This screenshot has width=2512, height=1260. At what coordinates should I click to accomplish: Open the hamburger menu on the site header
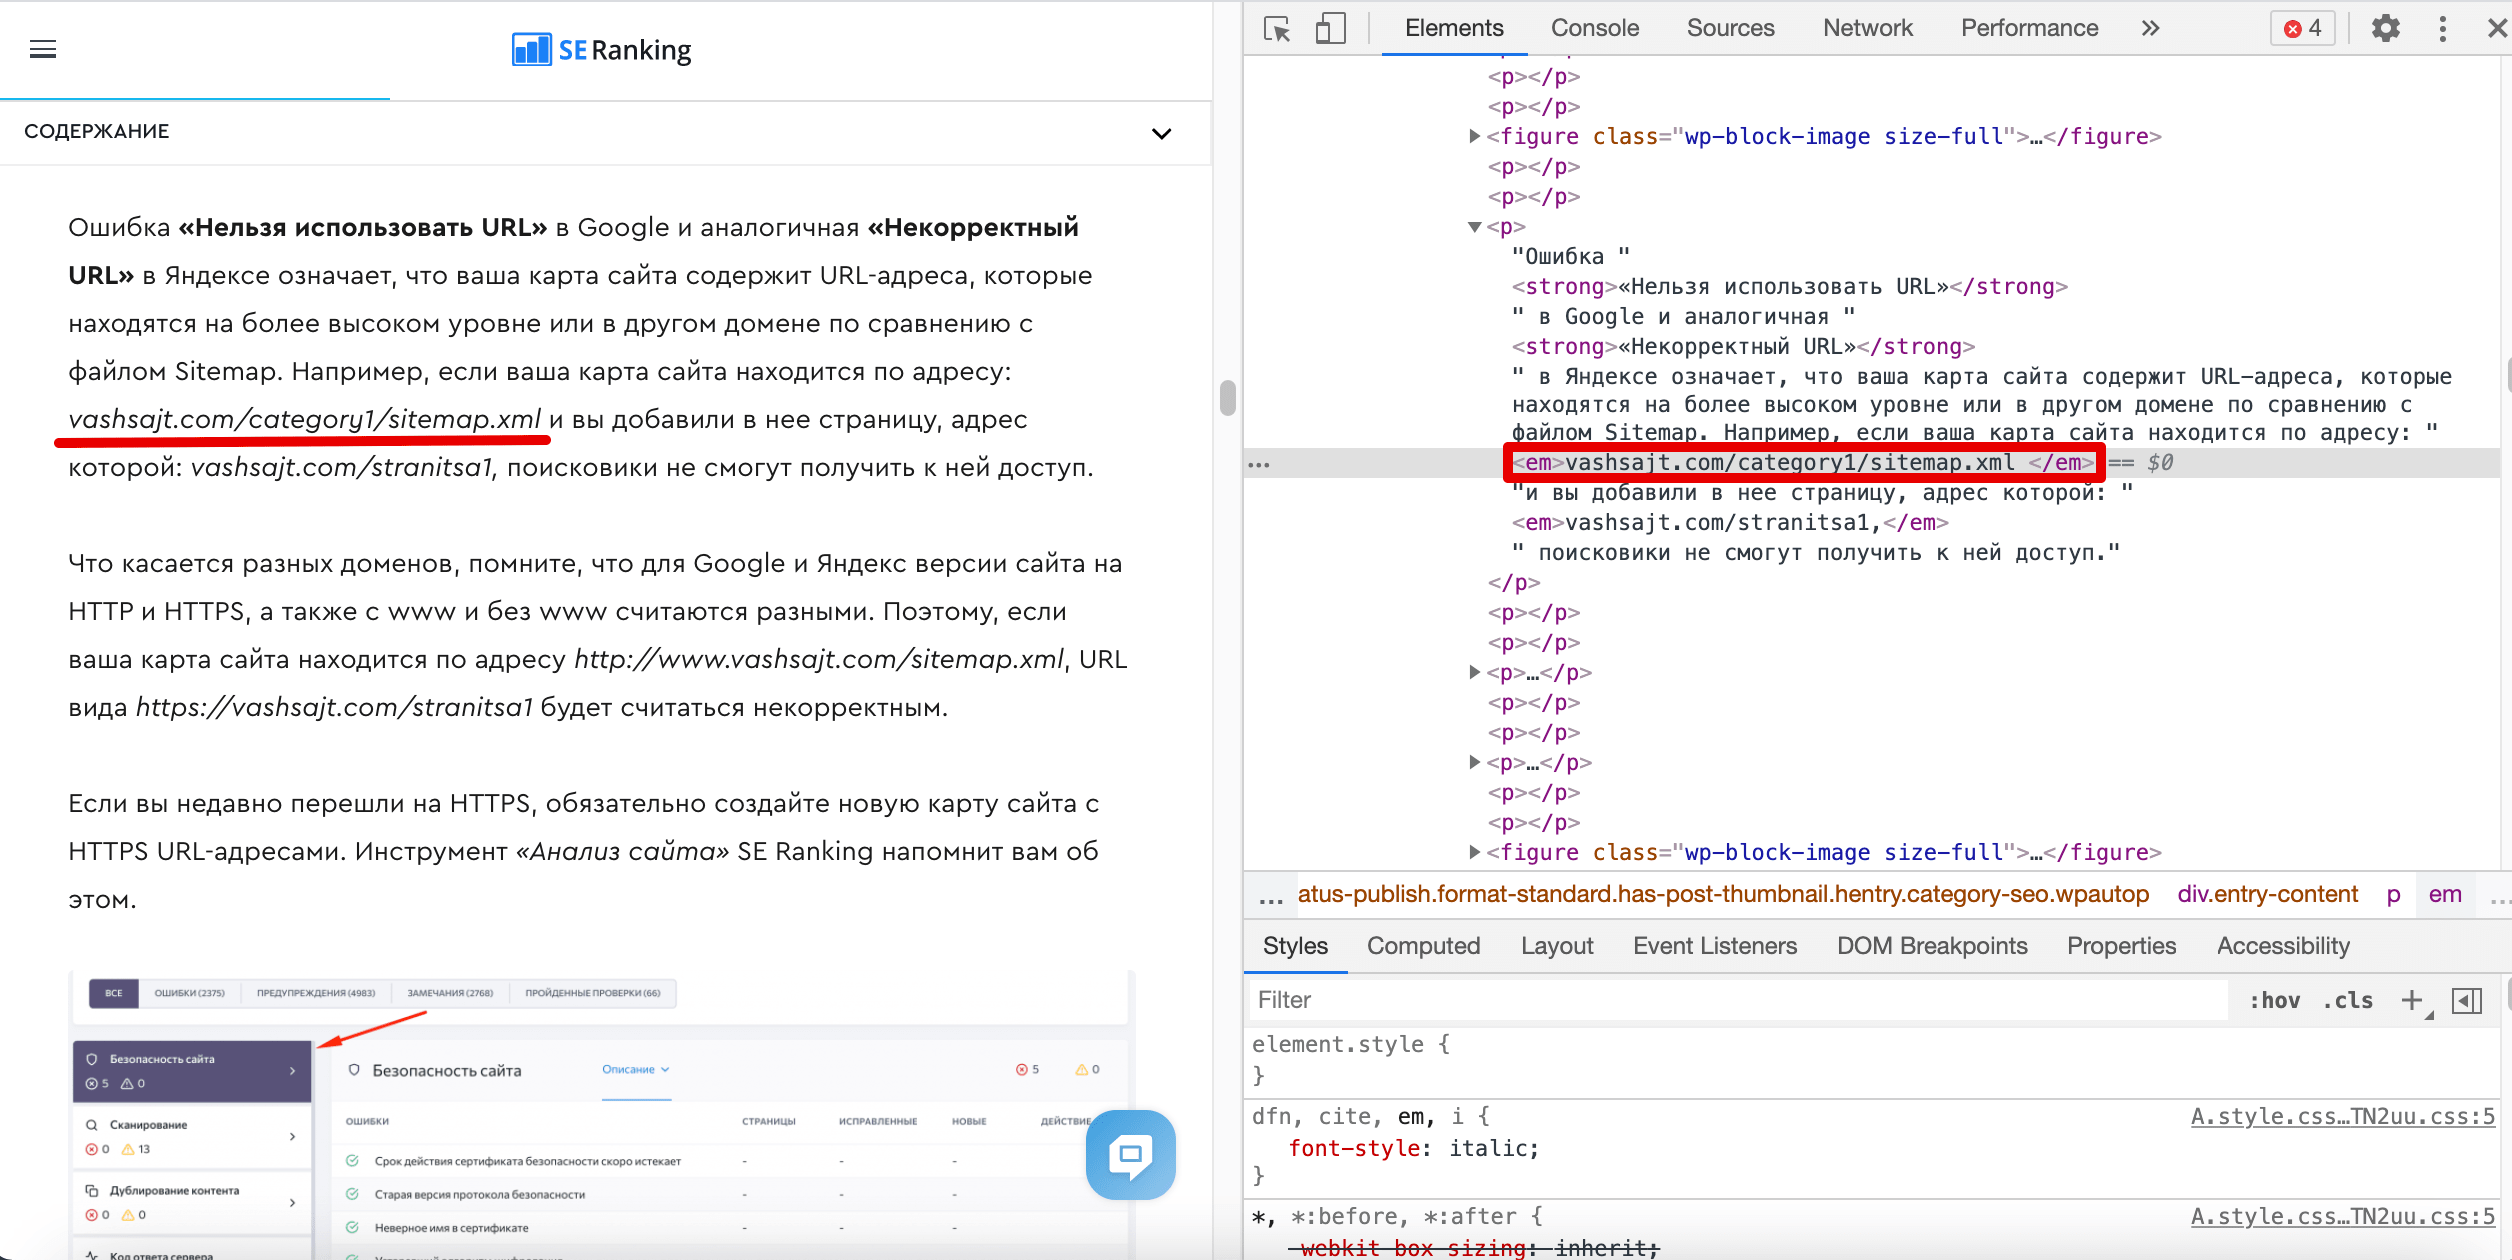point(43,49)
